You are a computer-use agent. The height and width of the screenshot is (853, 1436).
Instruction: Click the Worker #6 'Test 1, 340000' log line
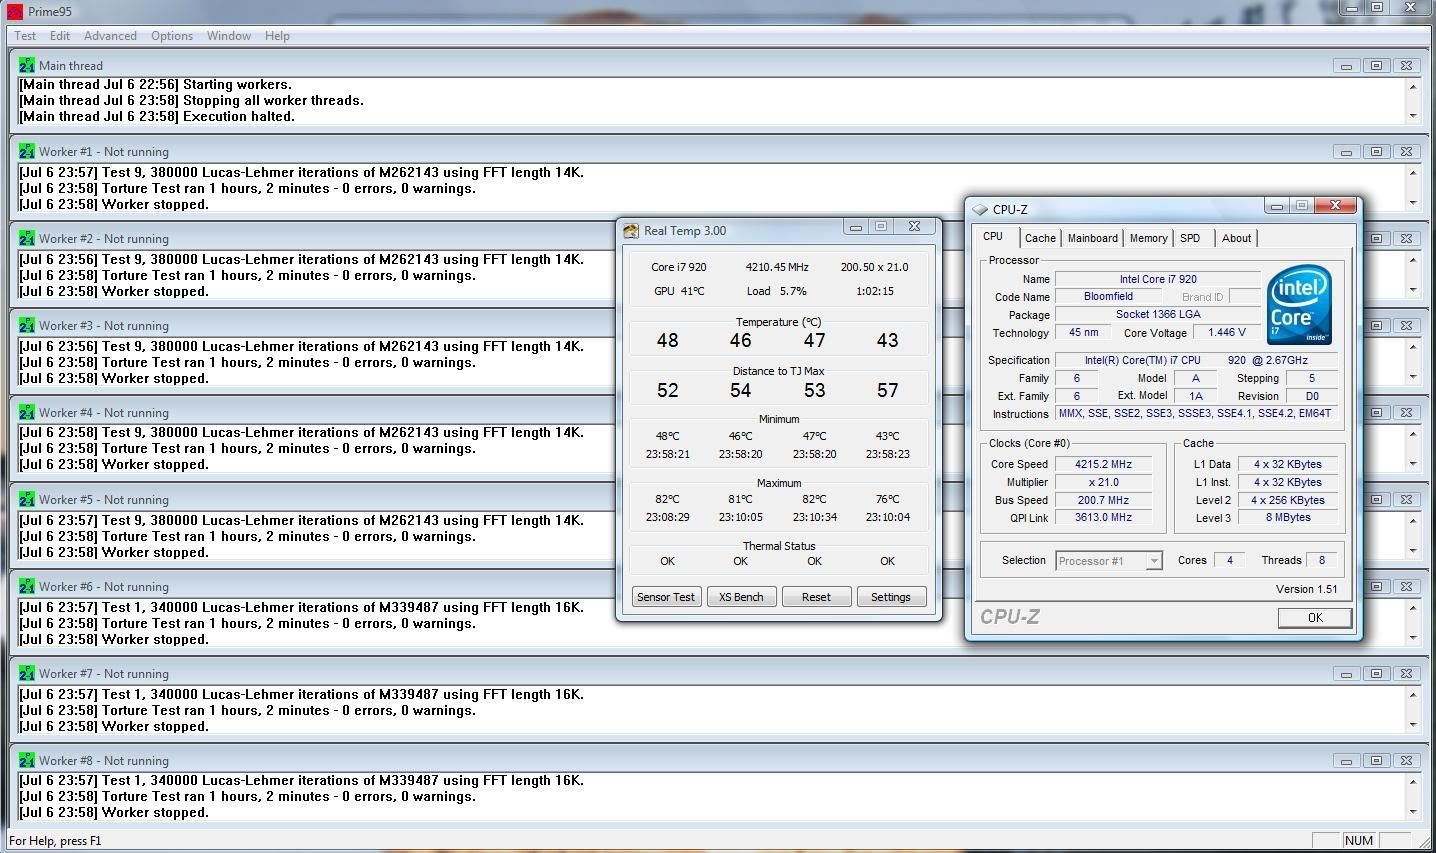(301, 607)
